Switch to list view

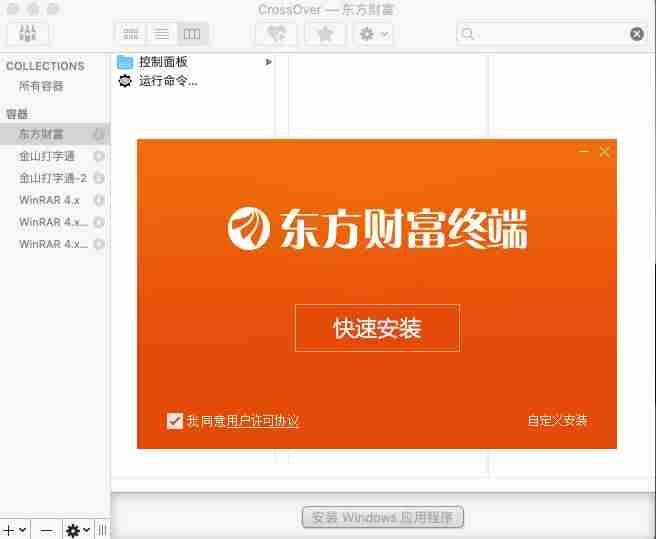(x=161, y=33)
